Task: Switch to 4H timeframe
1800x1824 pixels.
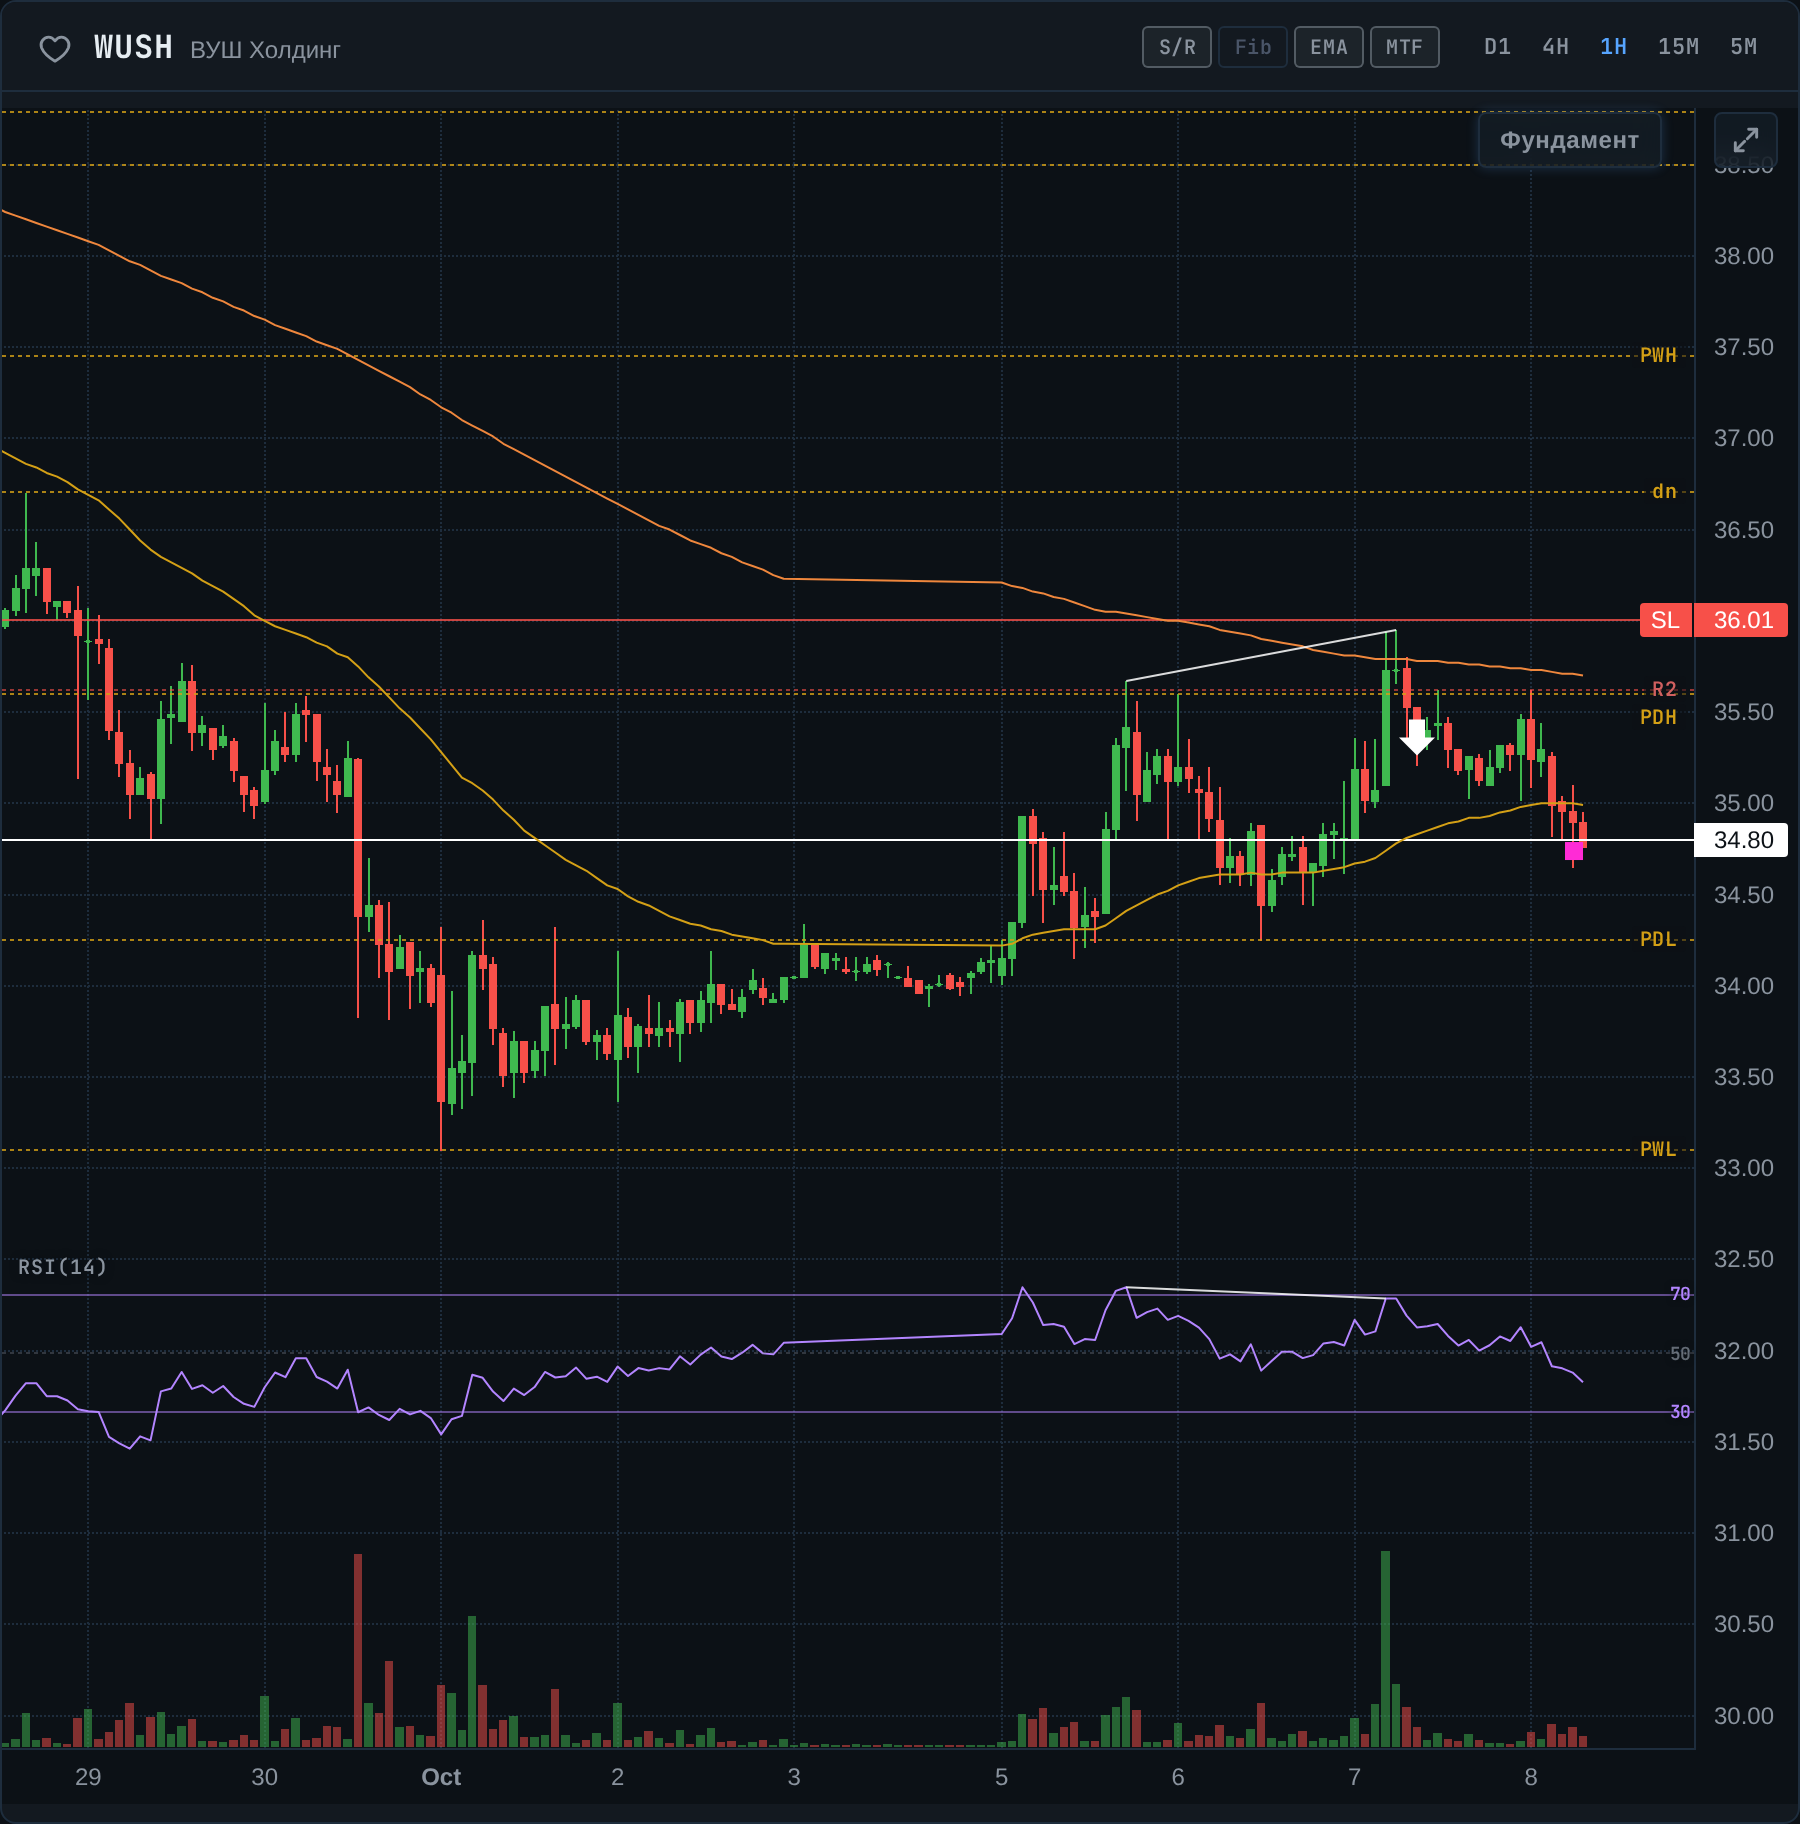Action: pyautogui.click(x=1555, y=47)
